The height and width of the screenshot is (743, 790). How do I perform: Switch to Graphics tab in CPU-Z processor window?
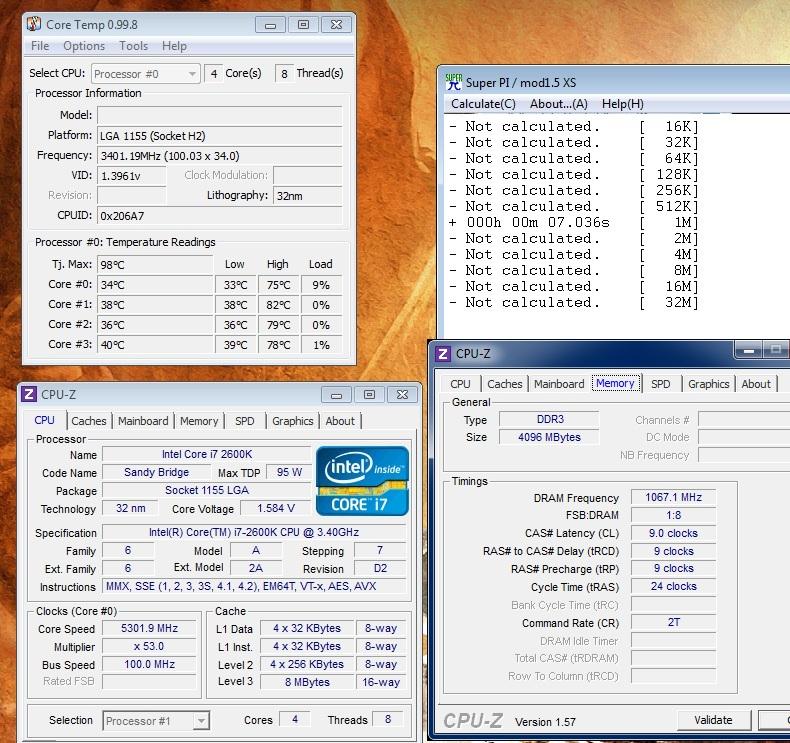293,421
